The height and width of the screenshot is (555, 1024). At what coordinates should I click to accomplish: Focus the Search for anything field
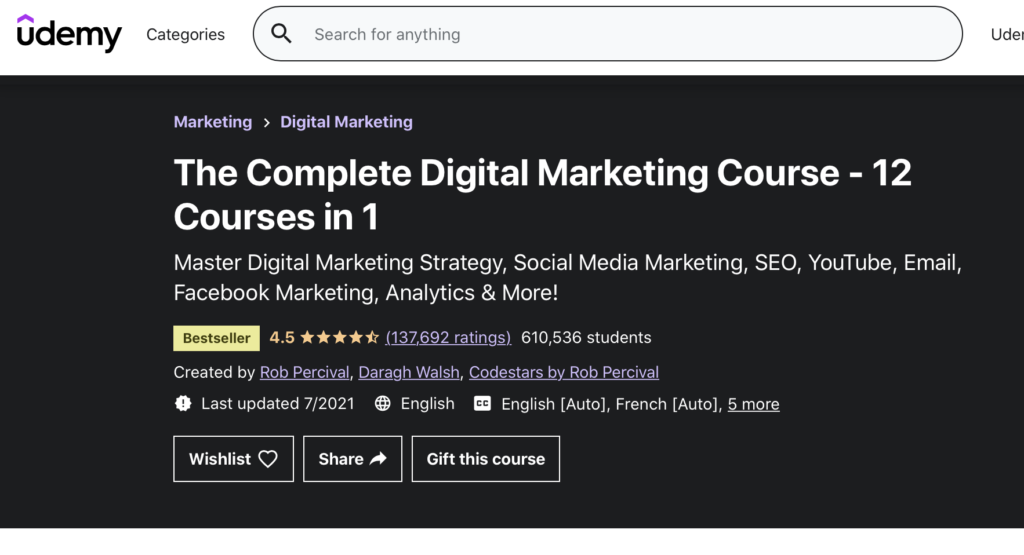click(x=607, y=34)
